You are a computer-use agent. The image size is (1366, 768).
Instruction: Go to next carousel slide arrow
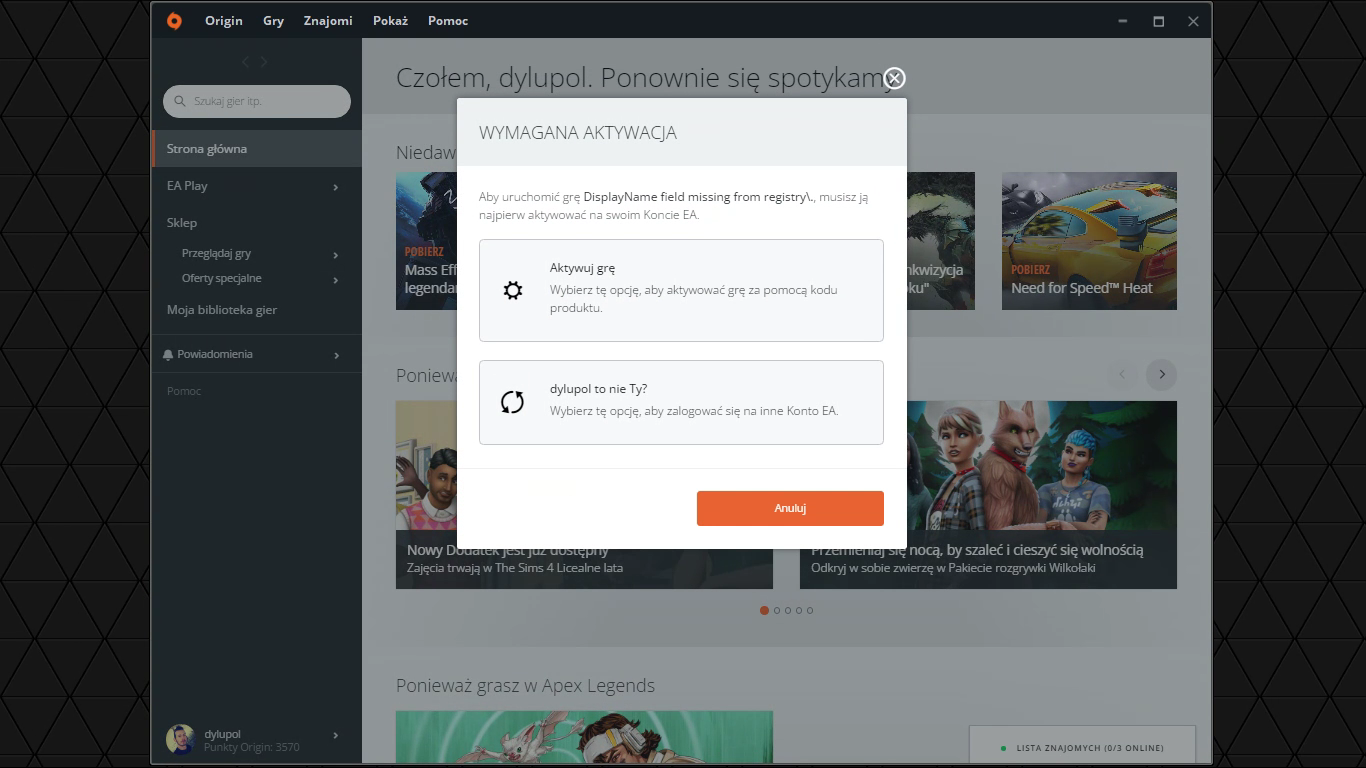[x=1161, y=374]
